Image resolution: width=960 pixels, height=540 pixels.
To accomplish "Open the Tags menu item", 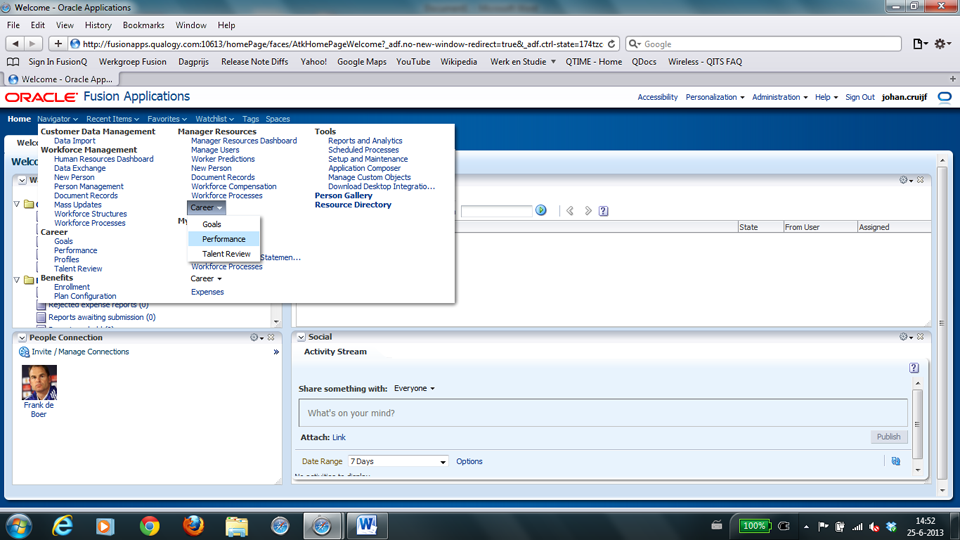I will tap(250, 119).
